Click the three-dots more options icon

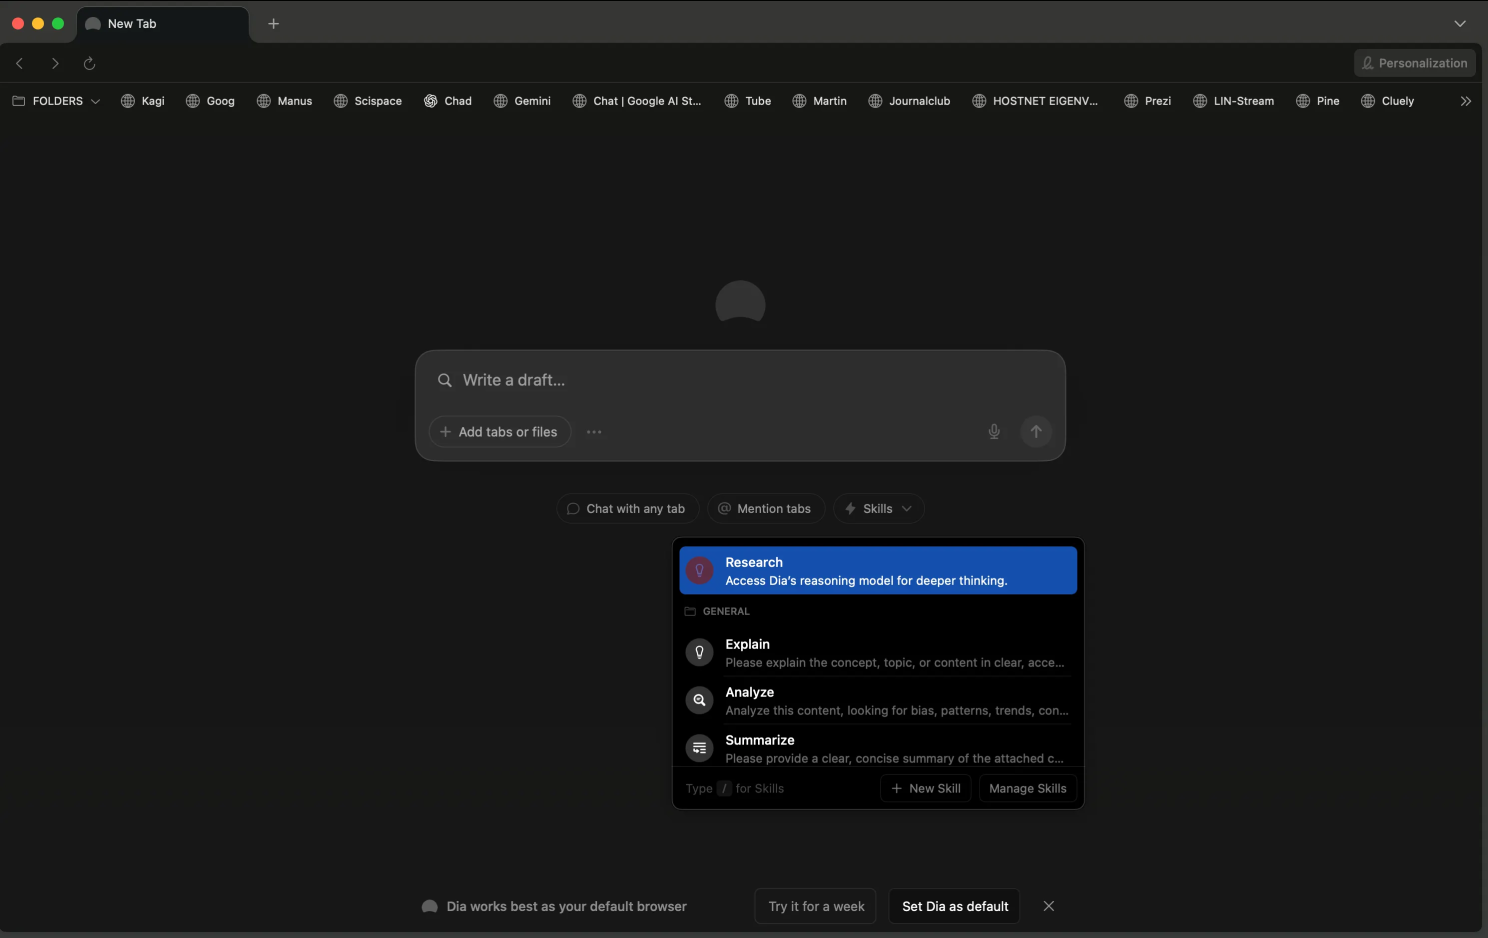point(594,432)
